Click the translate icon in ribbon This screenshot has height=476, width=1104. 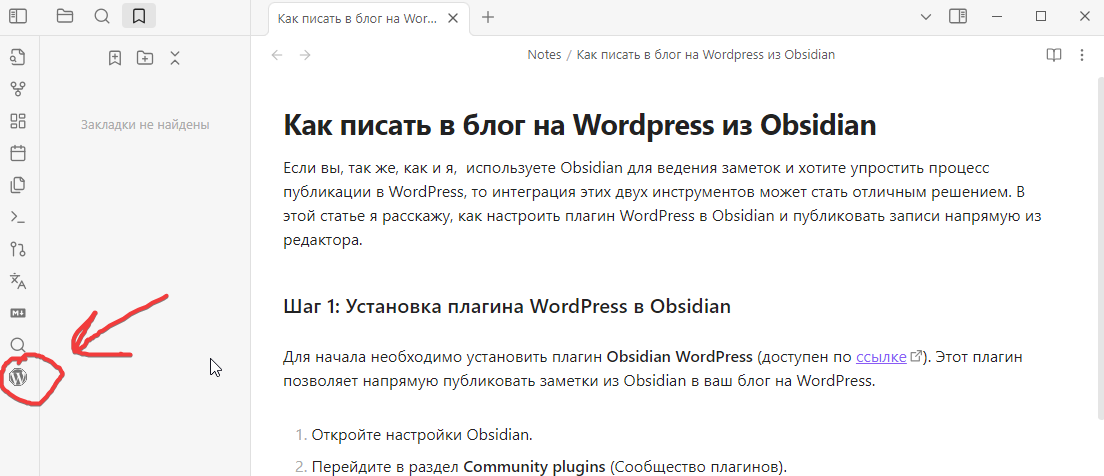coord(18,281)
